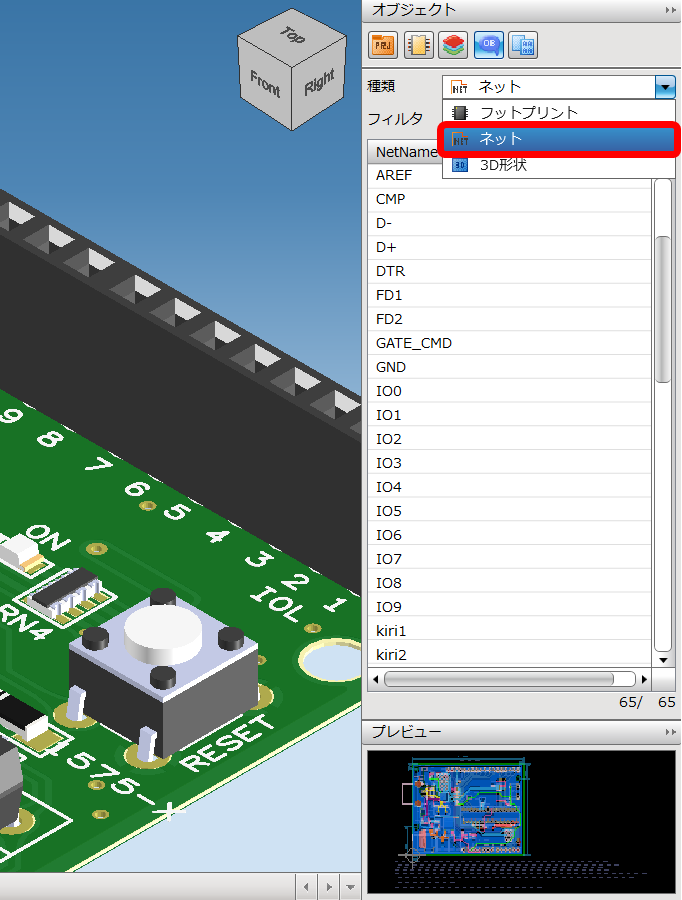
Task: Click the component/footprint library toolbar icon
Action: (x=419, y=44)
